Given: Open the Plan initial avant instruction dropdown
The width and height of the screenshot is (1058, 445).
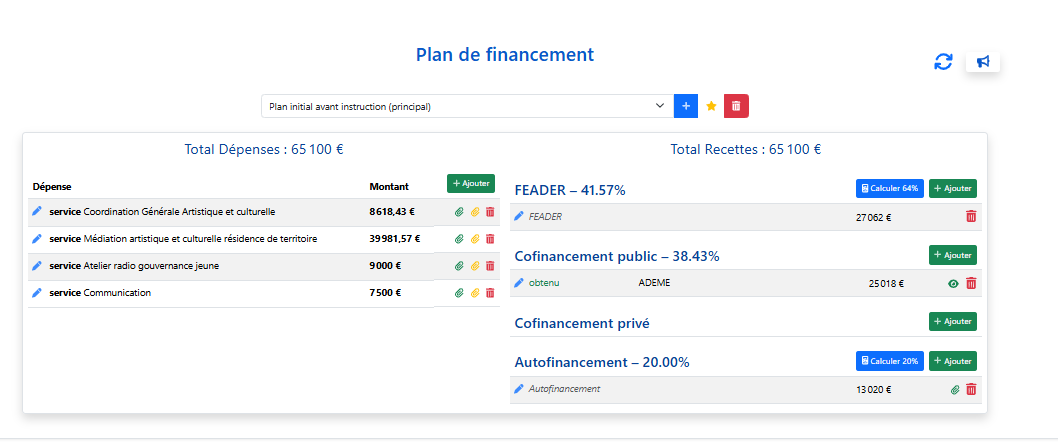Looking at the screenshot, I should (x=468, y=106).
